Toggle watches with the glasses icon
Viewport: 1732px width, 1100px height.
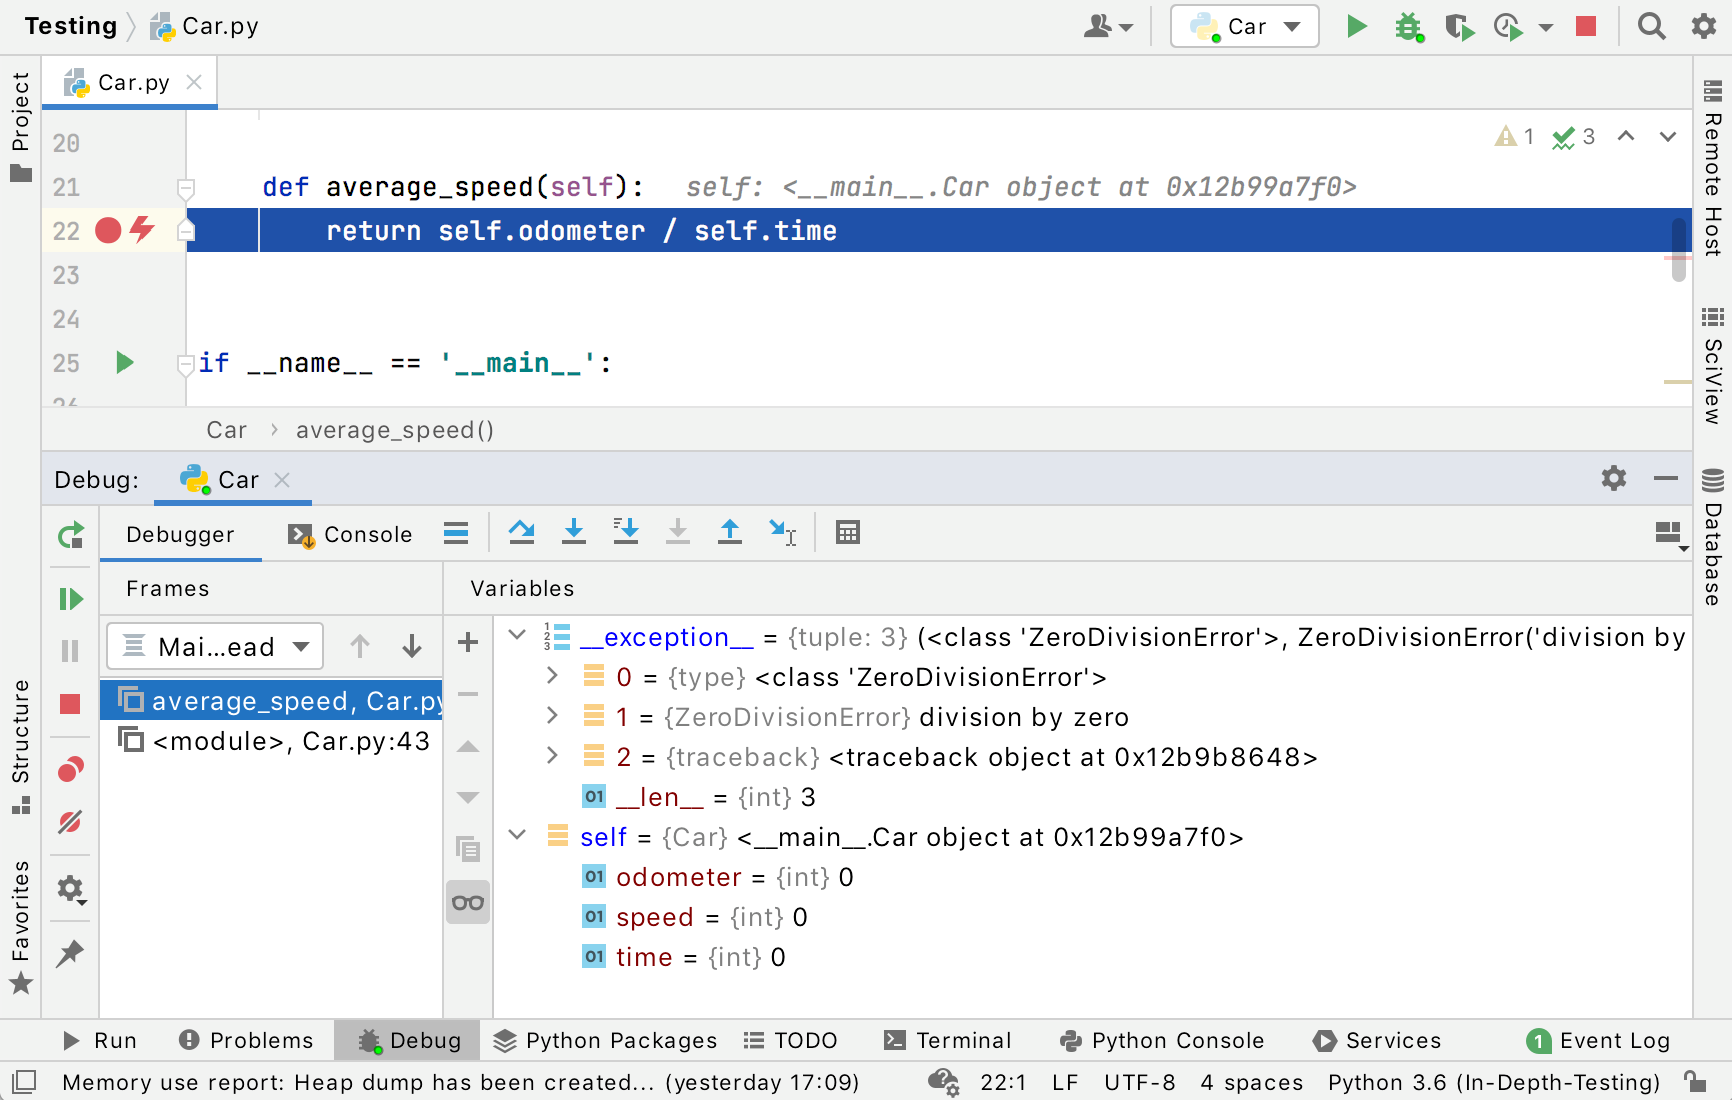pyautogui.click(x=467, y=902)
